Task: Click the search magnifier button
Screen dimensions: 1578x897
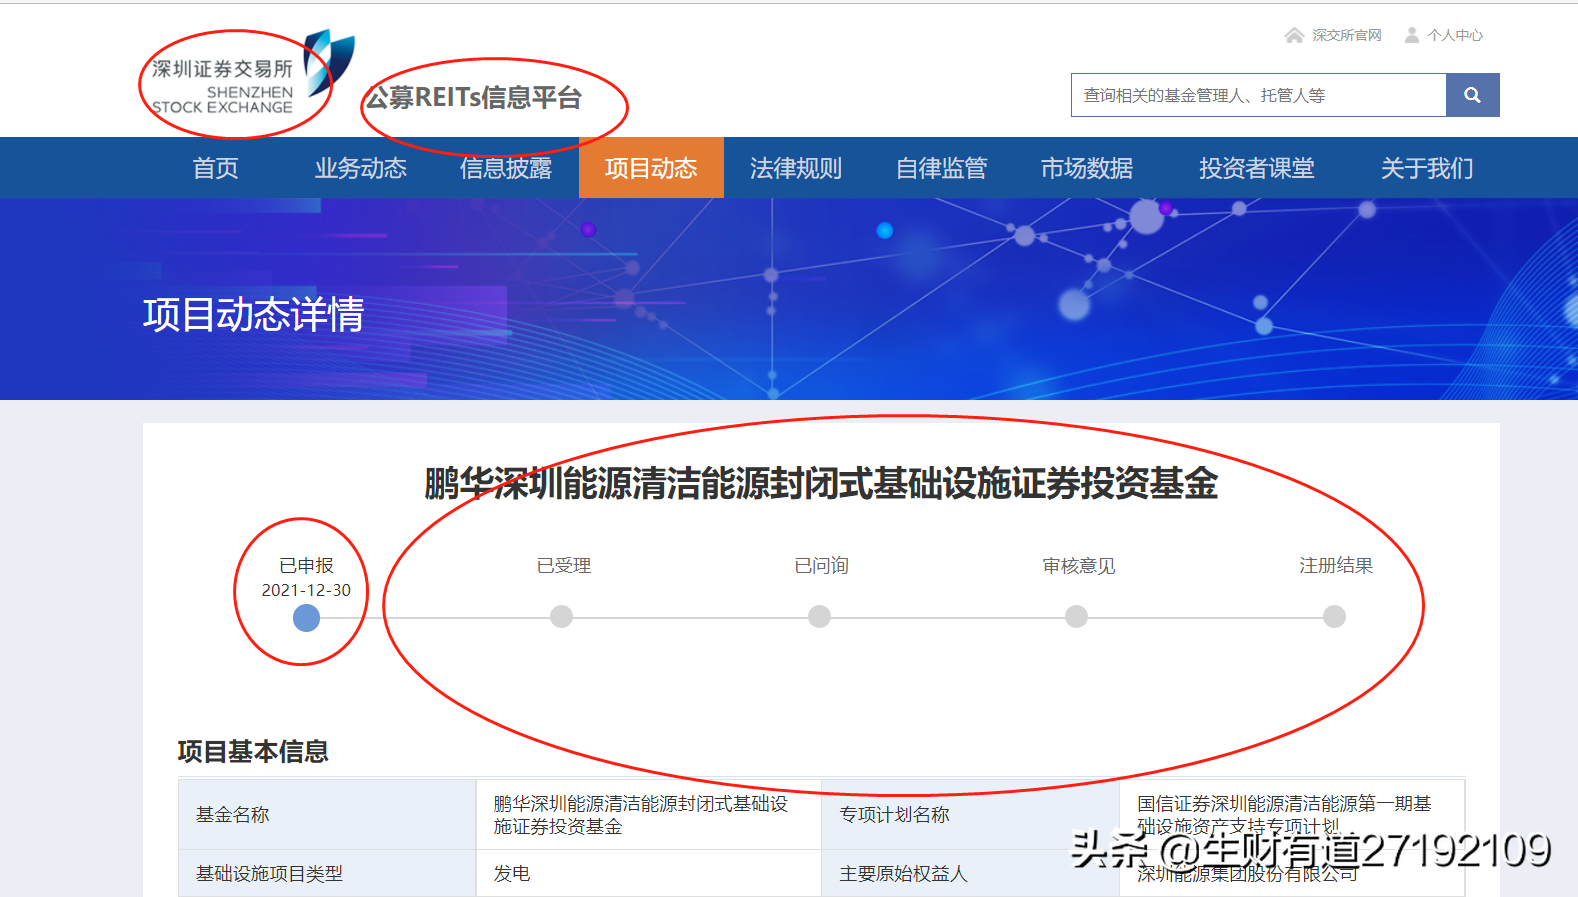Action: (x=1472, y=95)
